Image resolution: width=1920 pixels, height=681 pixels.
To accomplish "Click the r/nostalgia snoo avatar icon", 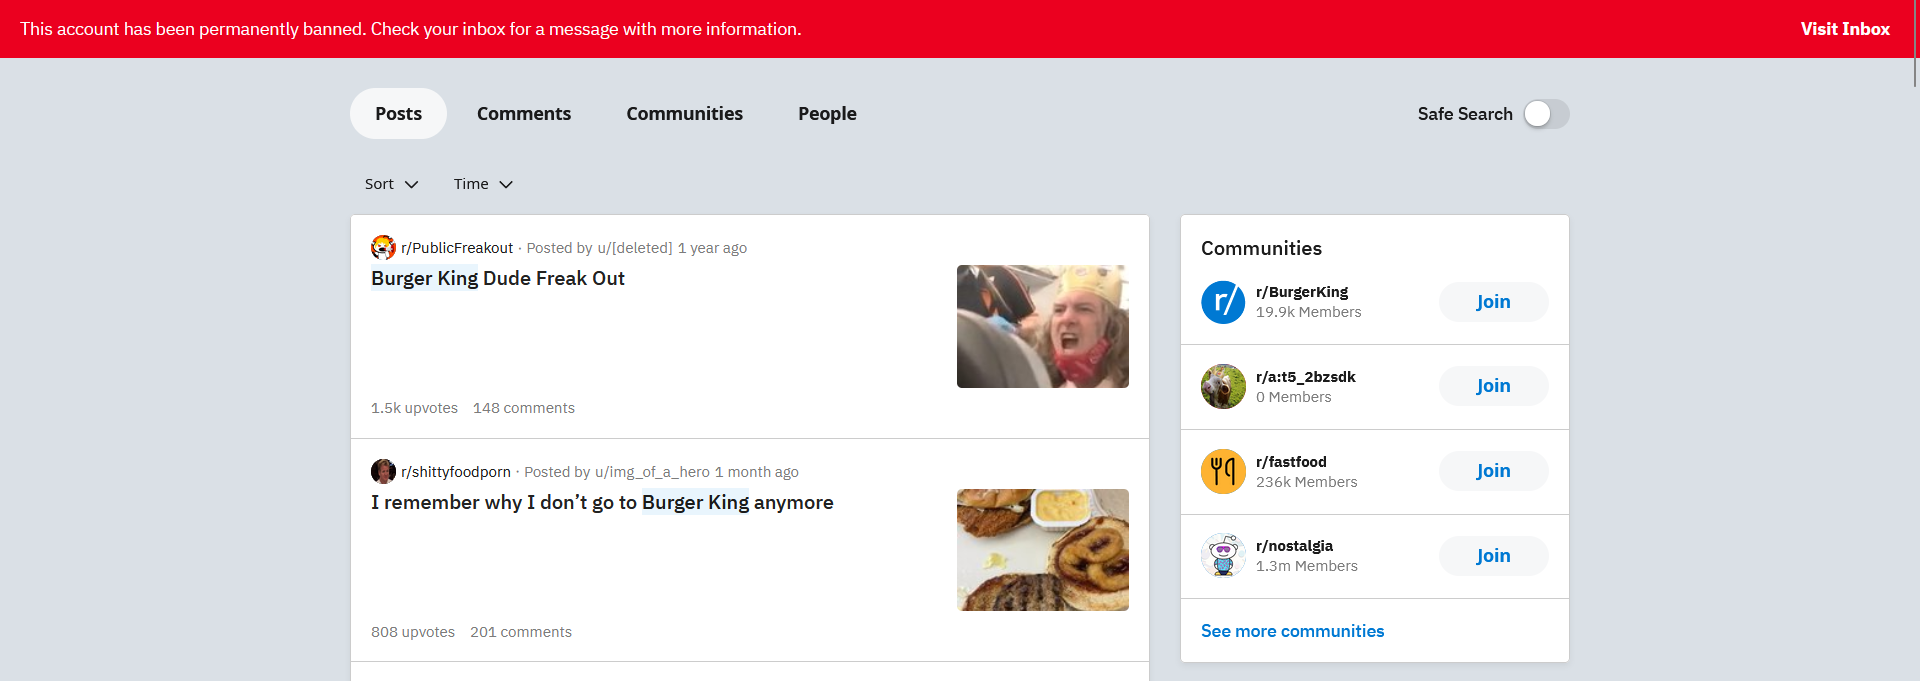I will point(1223,556).
